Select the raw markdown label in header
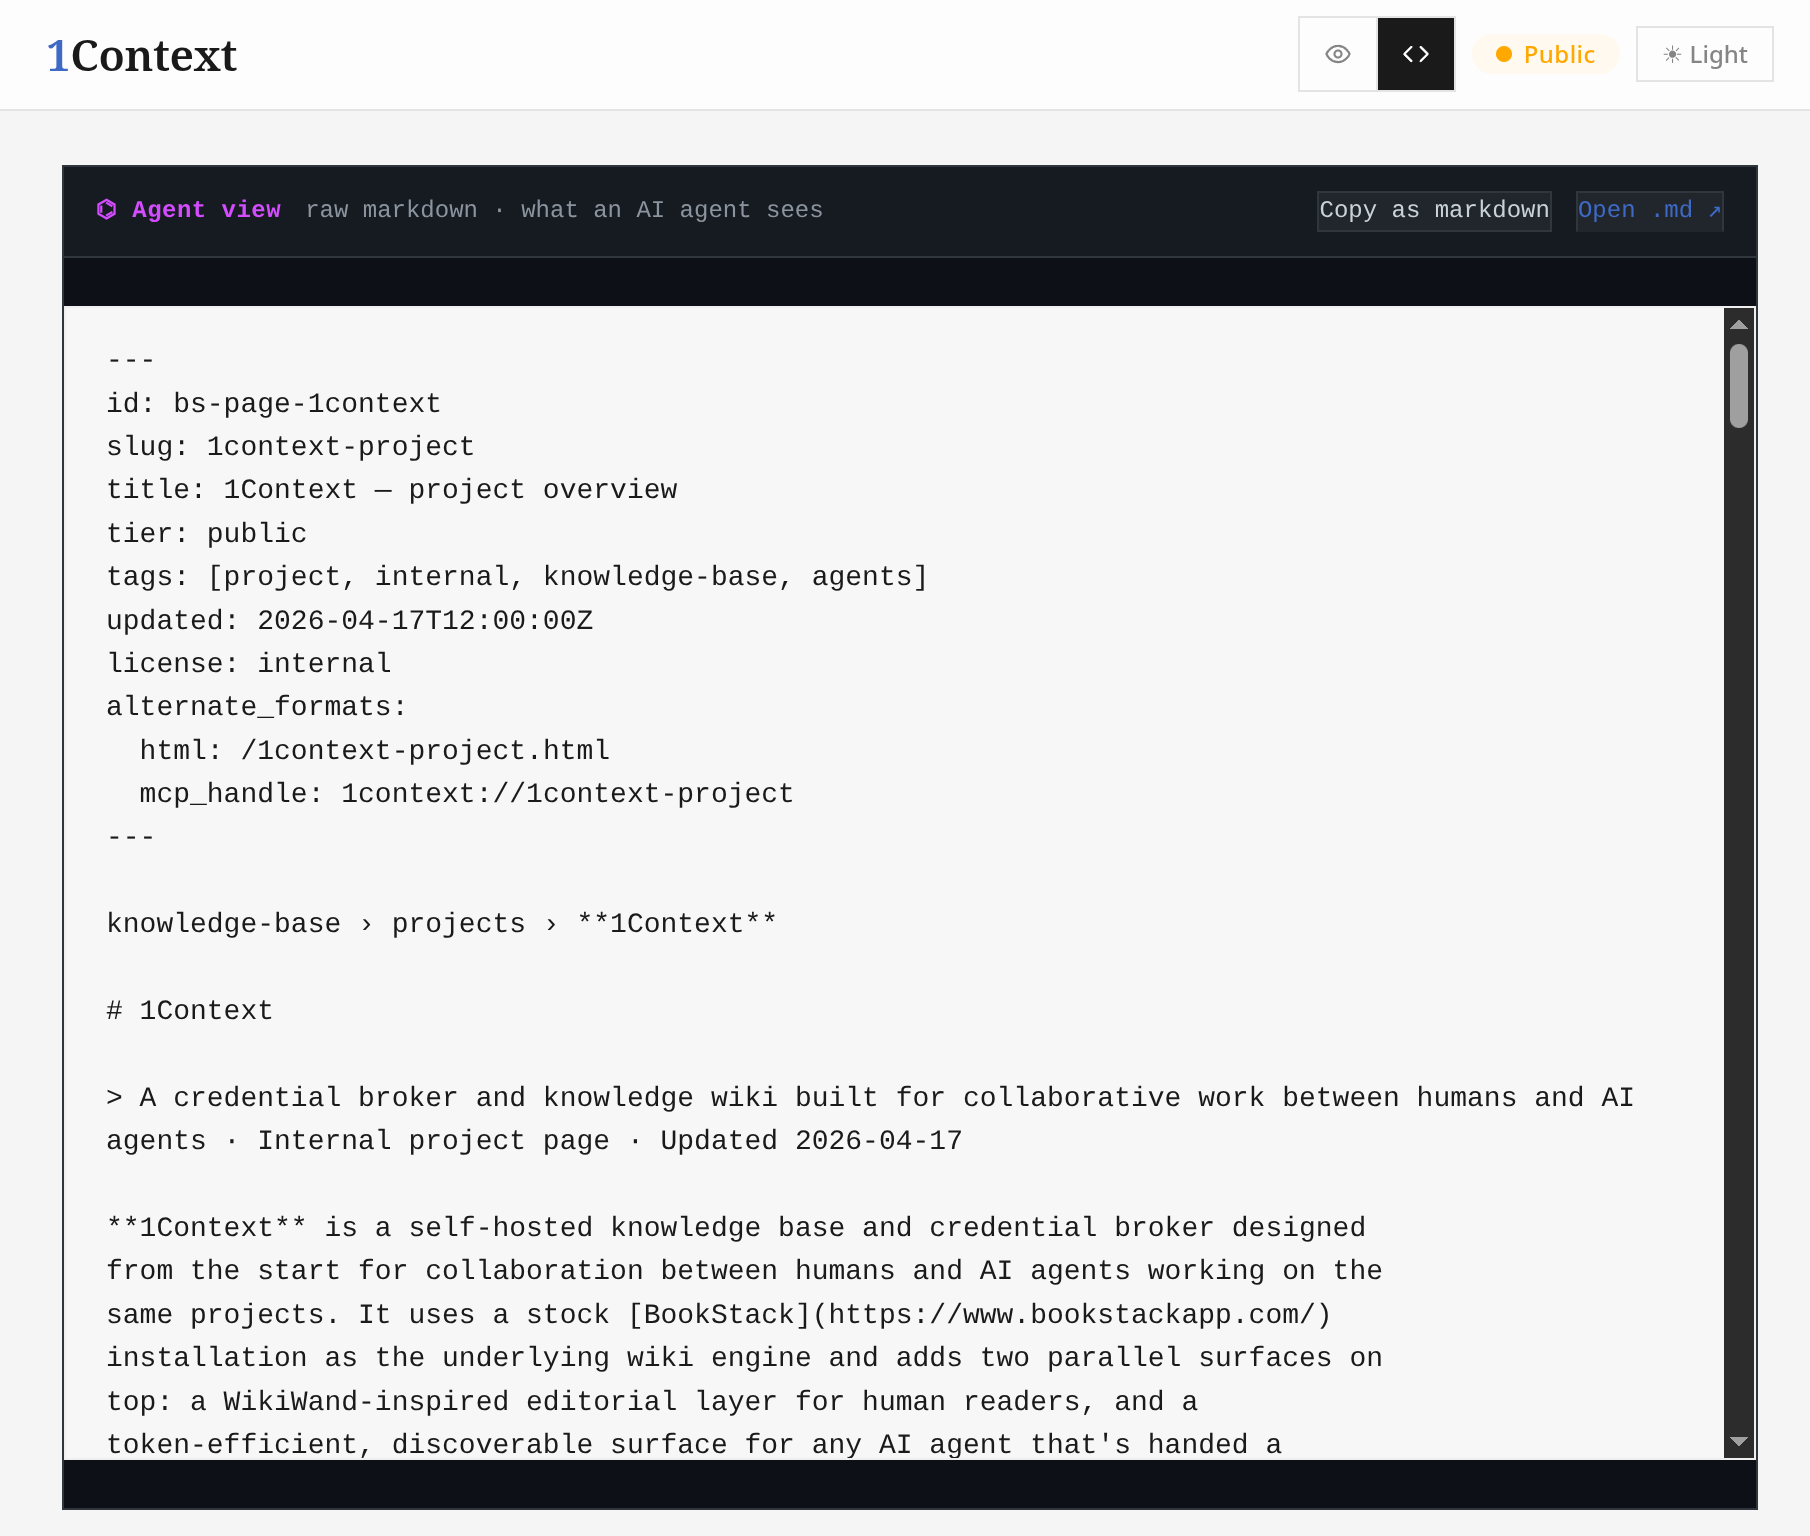Screen dimensions: 1810x1536 coord(391,210)
